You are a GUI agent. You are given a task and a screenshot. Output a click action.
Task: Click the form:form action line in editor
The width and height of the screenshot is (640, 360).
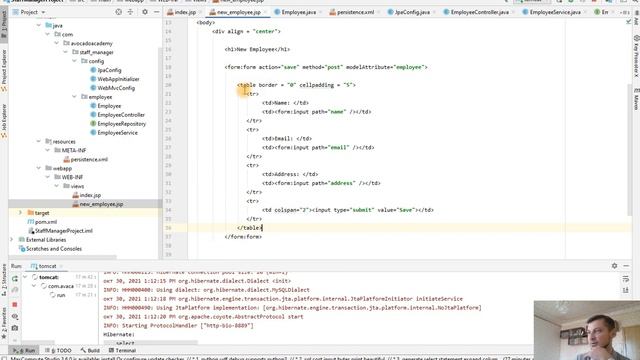[326, 67]
